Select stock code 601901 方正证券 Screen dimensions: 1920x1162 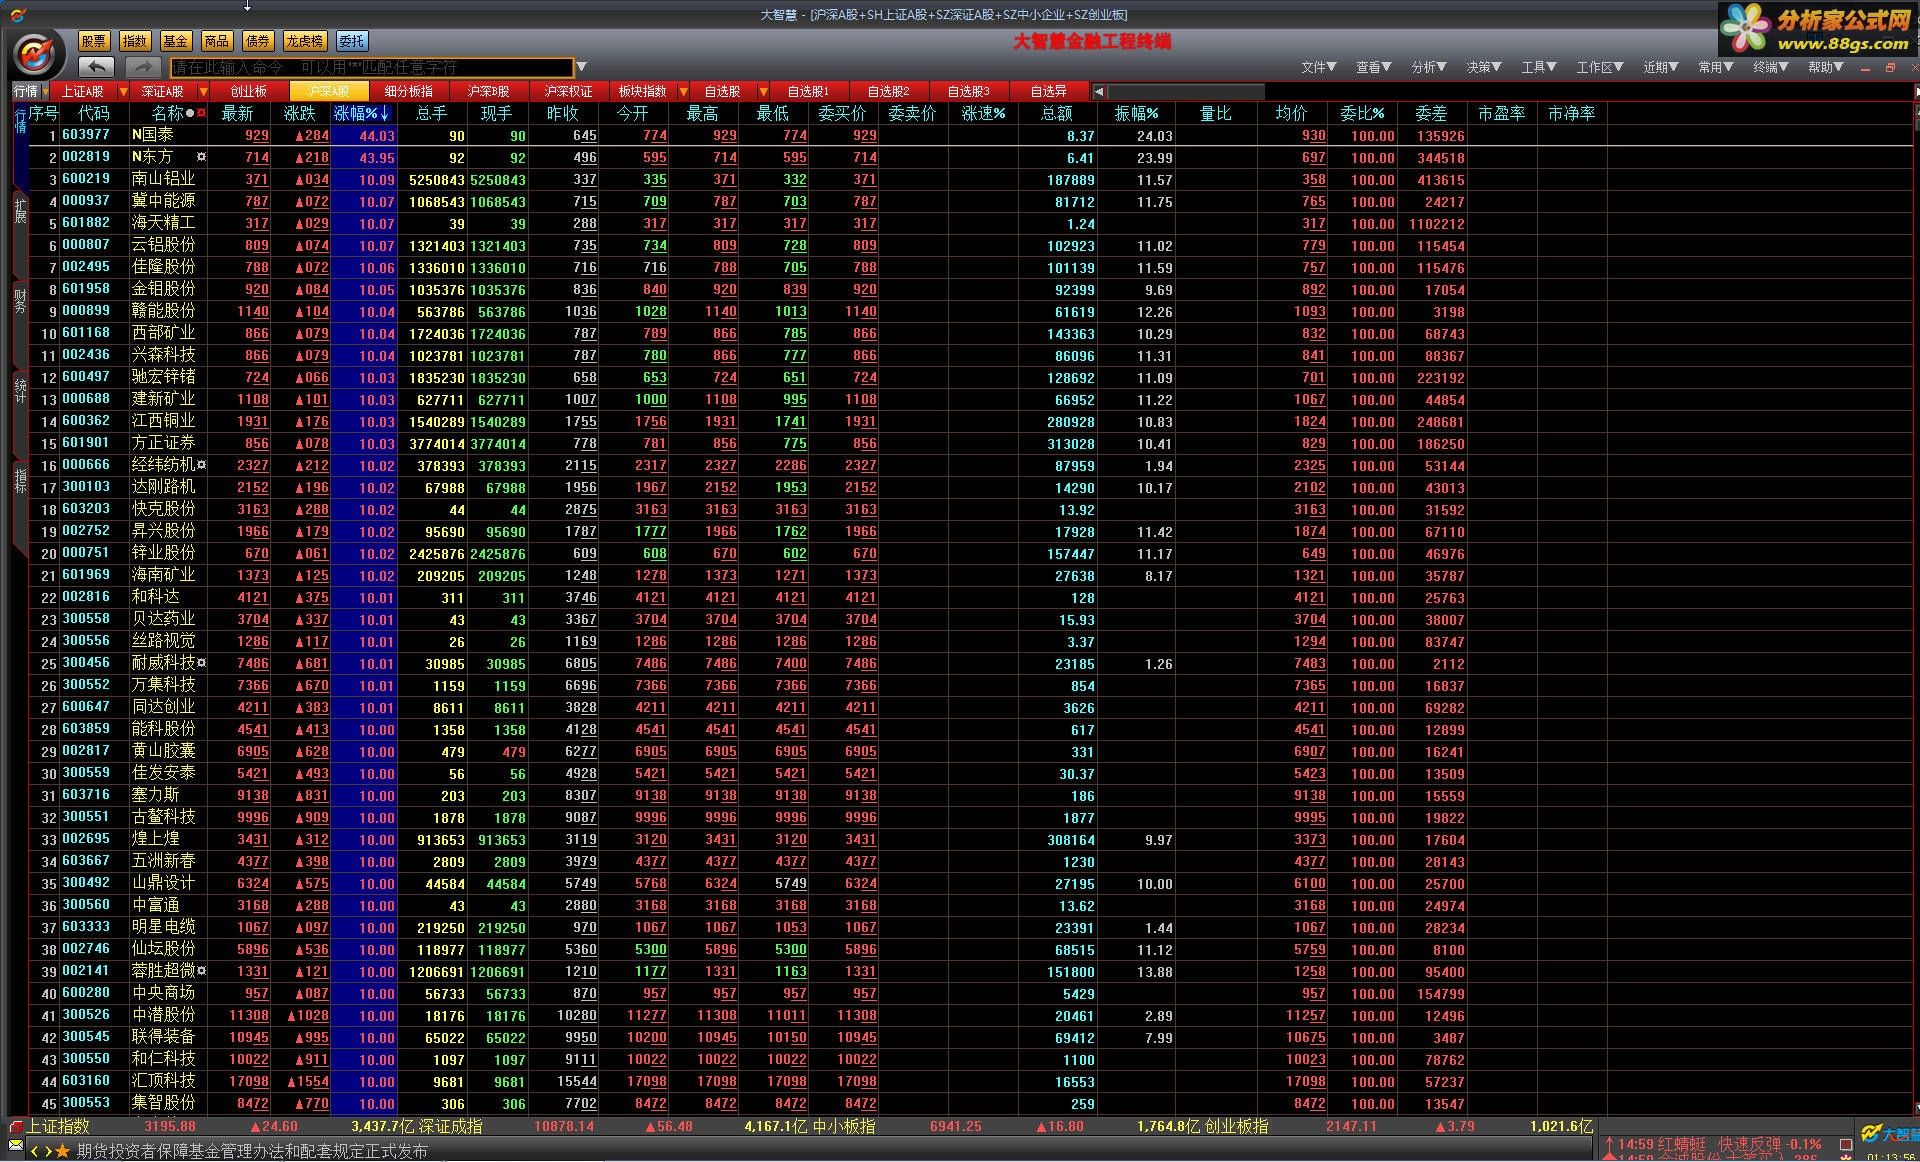point(970,443)
